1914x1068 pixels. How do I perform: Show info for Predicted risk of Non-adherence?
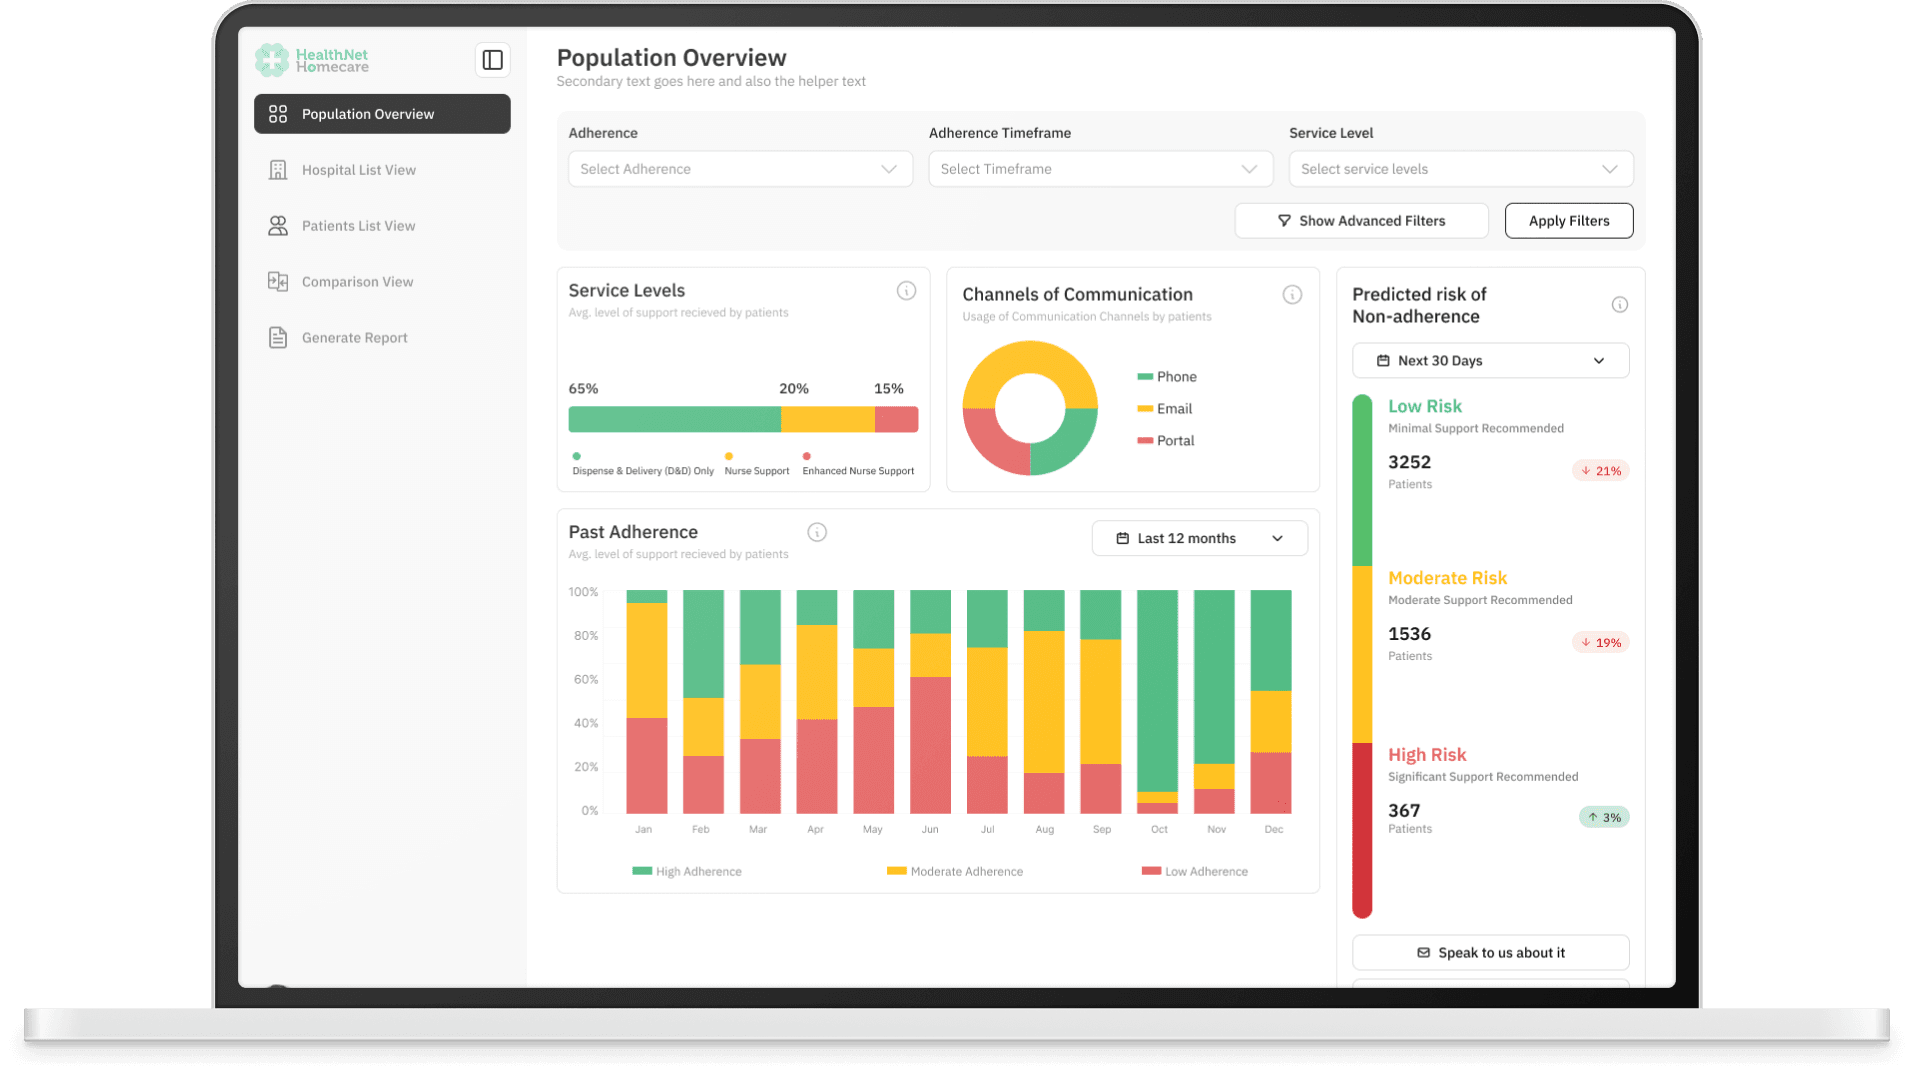[1619, 305]
